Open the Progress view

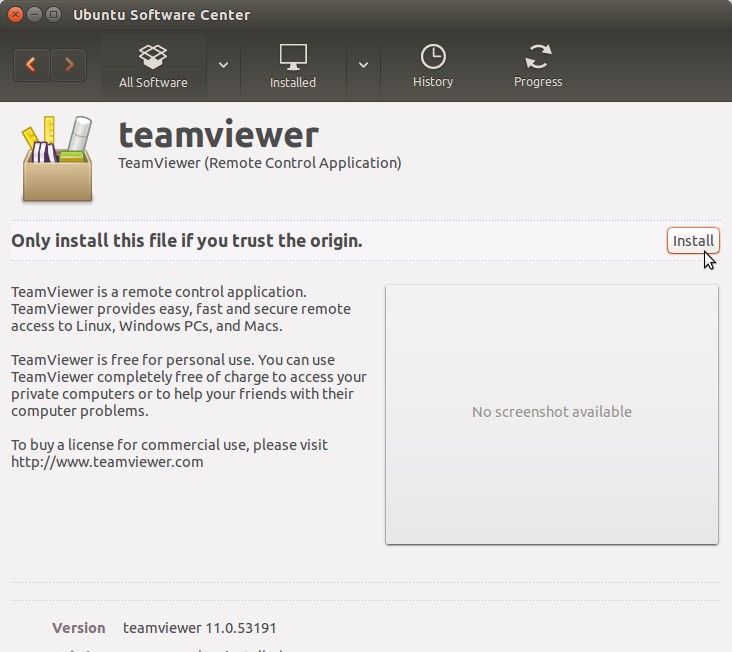click(538, 66)
